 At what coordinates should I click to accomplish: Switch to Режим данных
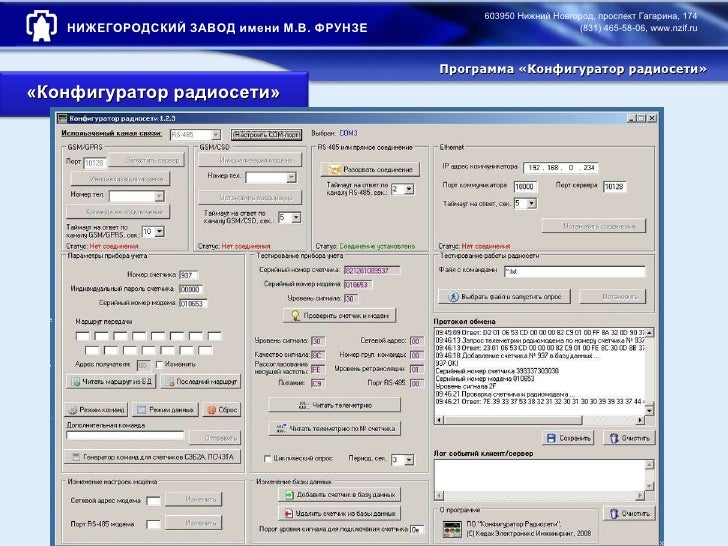[x=165, y=410]
